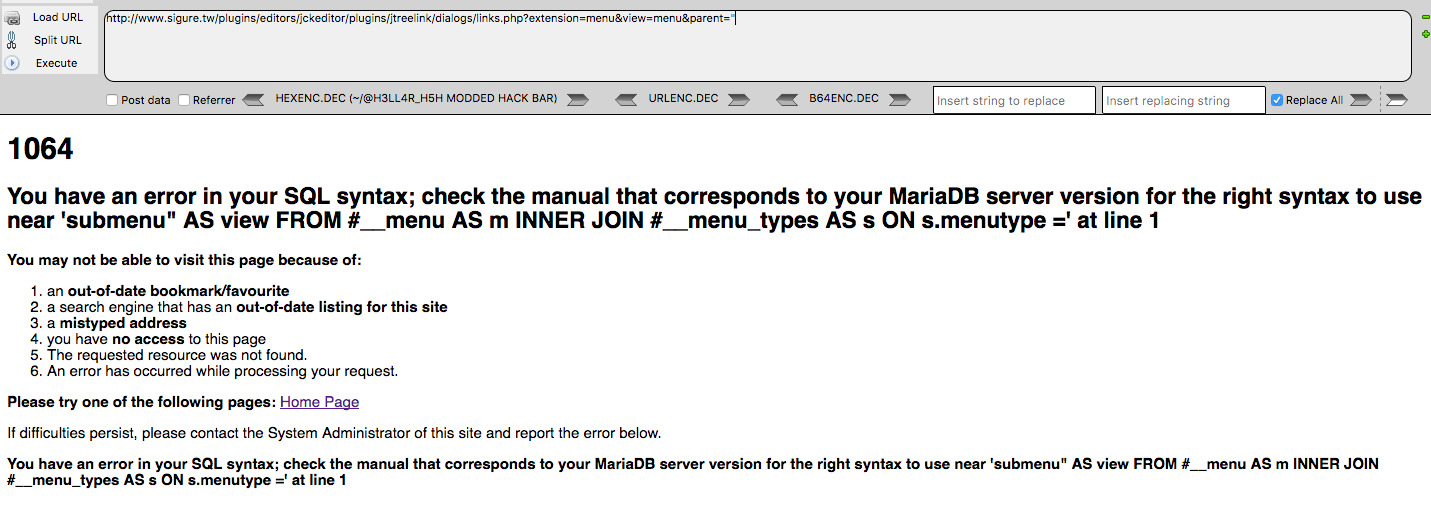Click the B64ENC.DEC menu label
Screen dimensions: 1431x506
coord(844,99)
